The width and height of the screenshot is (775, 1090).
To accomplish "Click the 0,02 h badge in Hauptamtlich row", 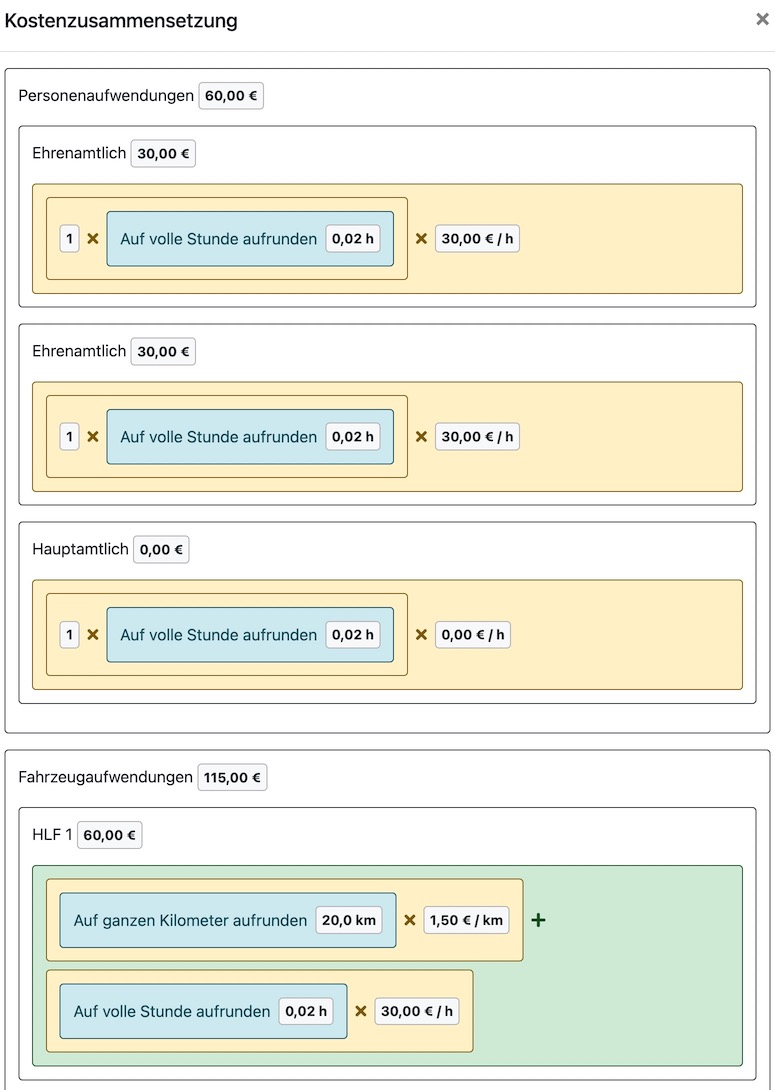I will [x=353, y=635].
